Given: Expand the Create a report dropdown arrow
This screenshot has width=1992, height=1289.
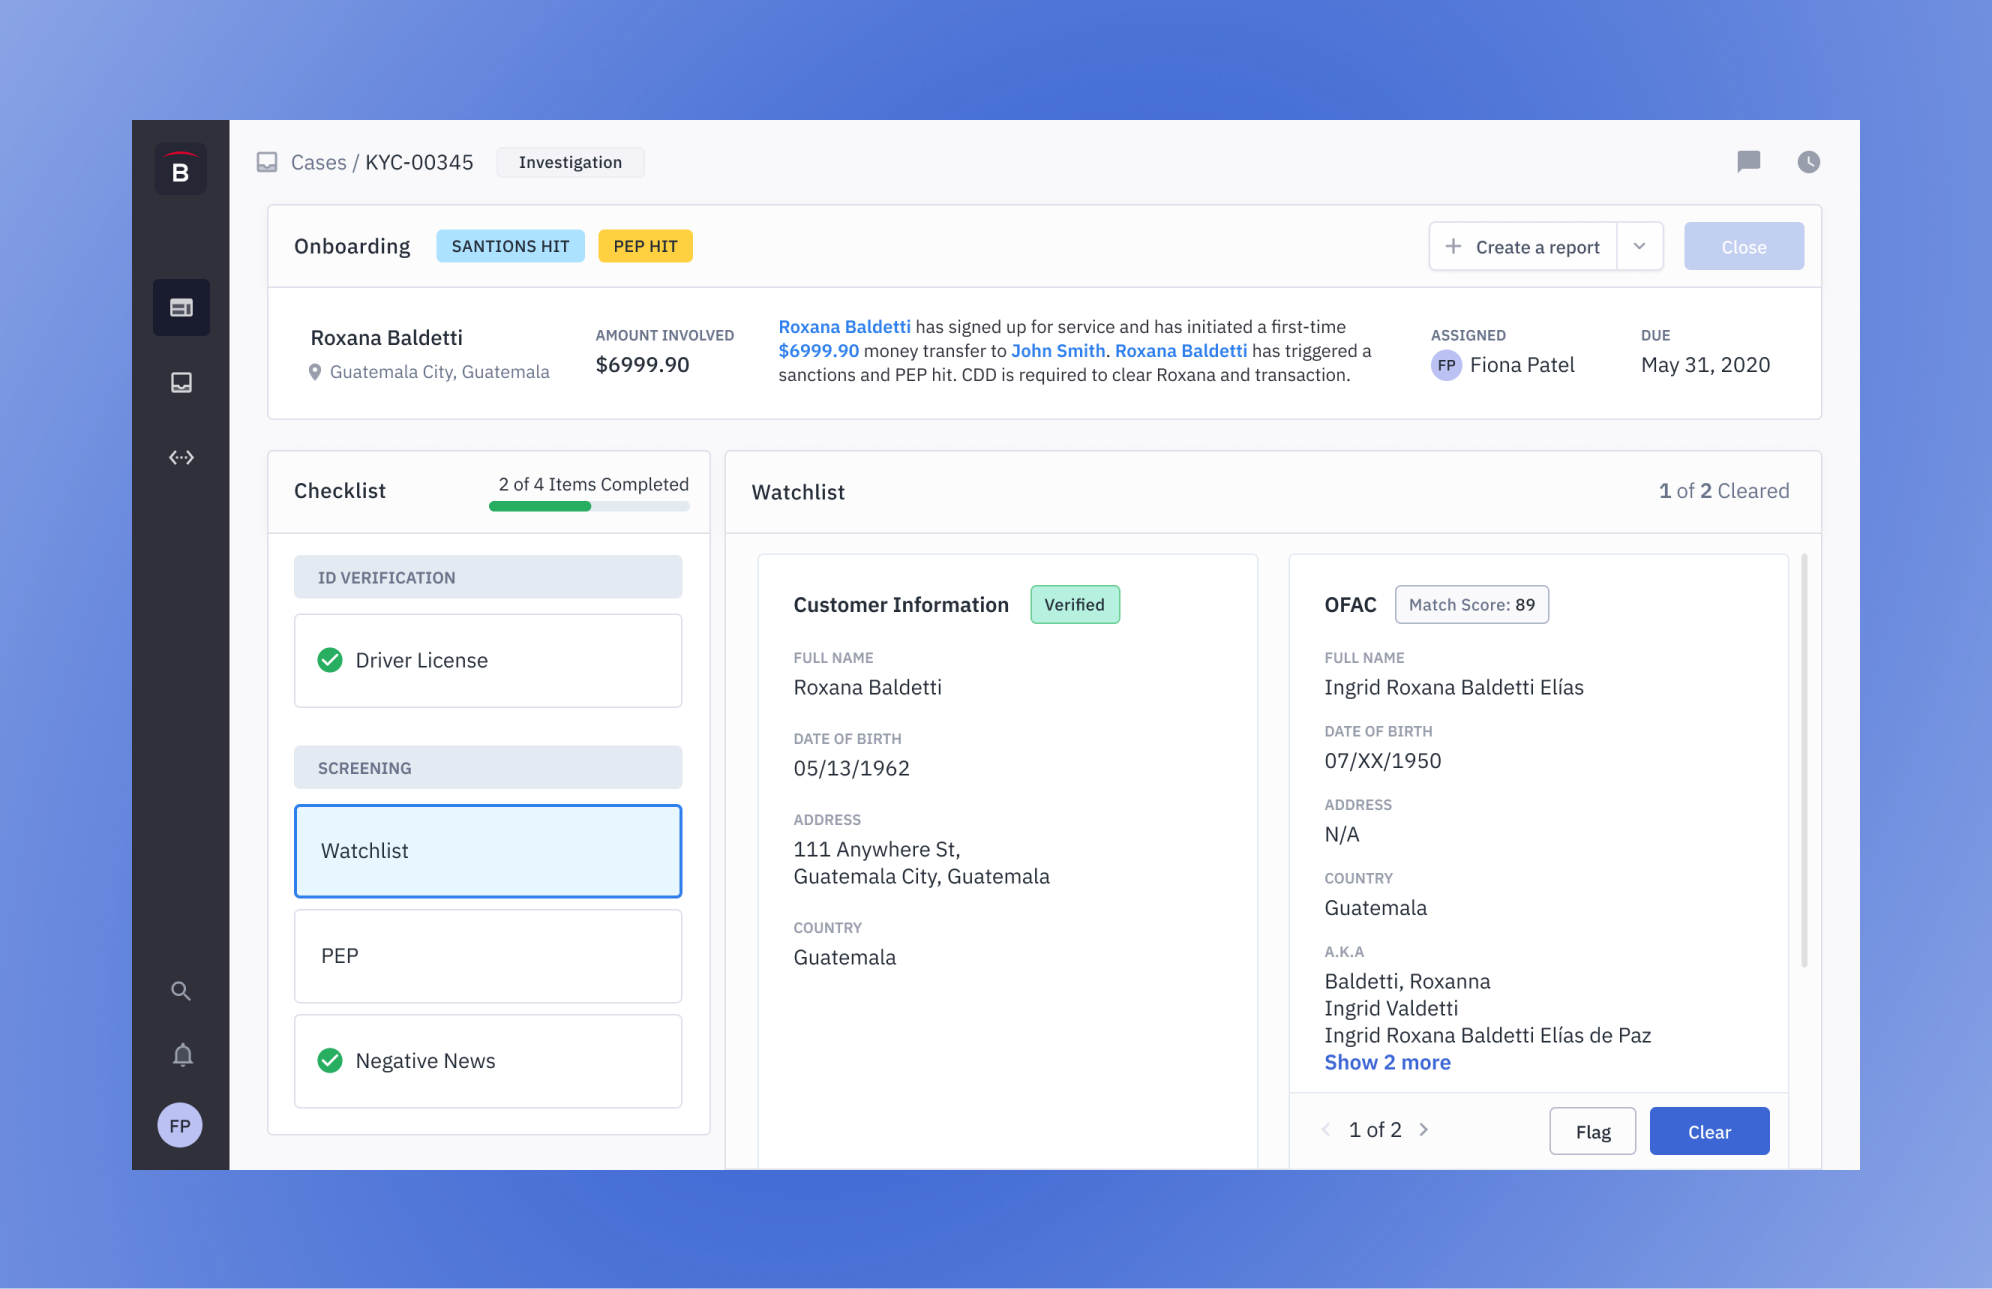Looking at the screenshot, I should (1640, 246).
